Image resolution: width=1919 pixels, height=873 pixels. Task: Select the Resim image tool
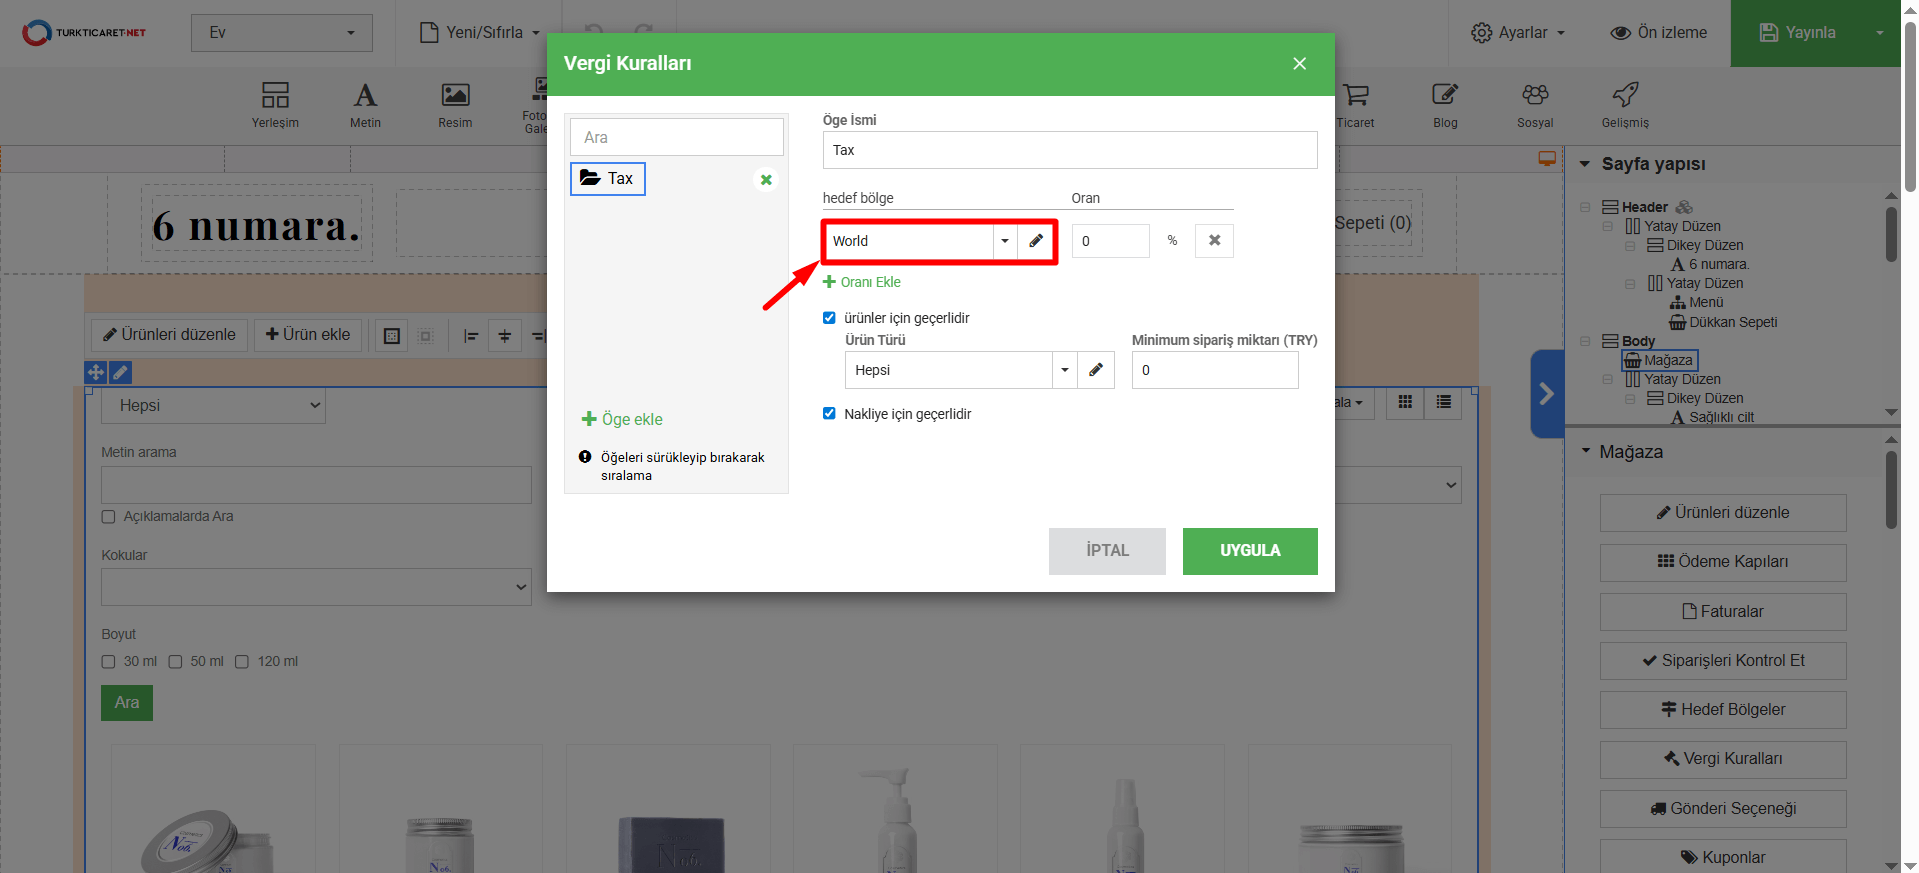455,105
